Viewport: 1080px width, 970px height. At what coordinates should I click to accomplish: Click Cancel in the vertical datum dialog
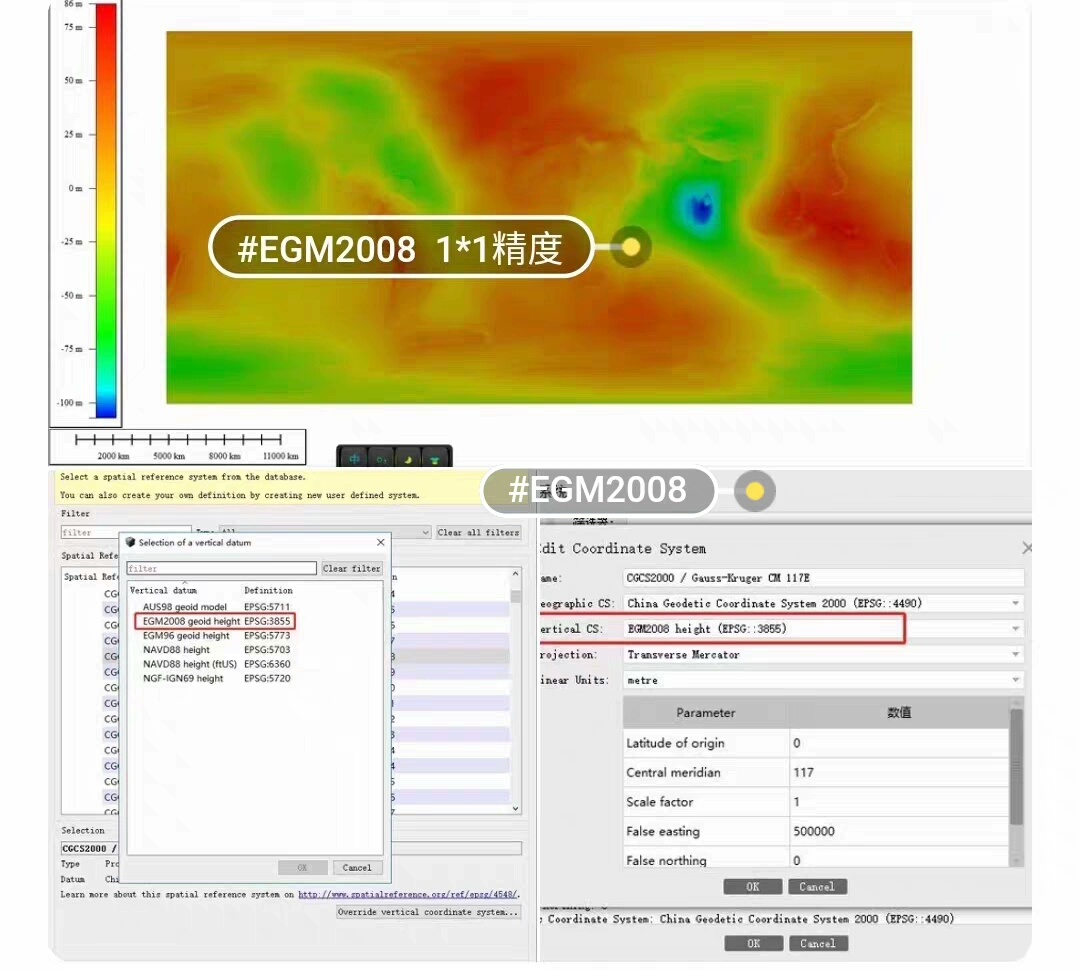click(x=357, y=867)
